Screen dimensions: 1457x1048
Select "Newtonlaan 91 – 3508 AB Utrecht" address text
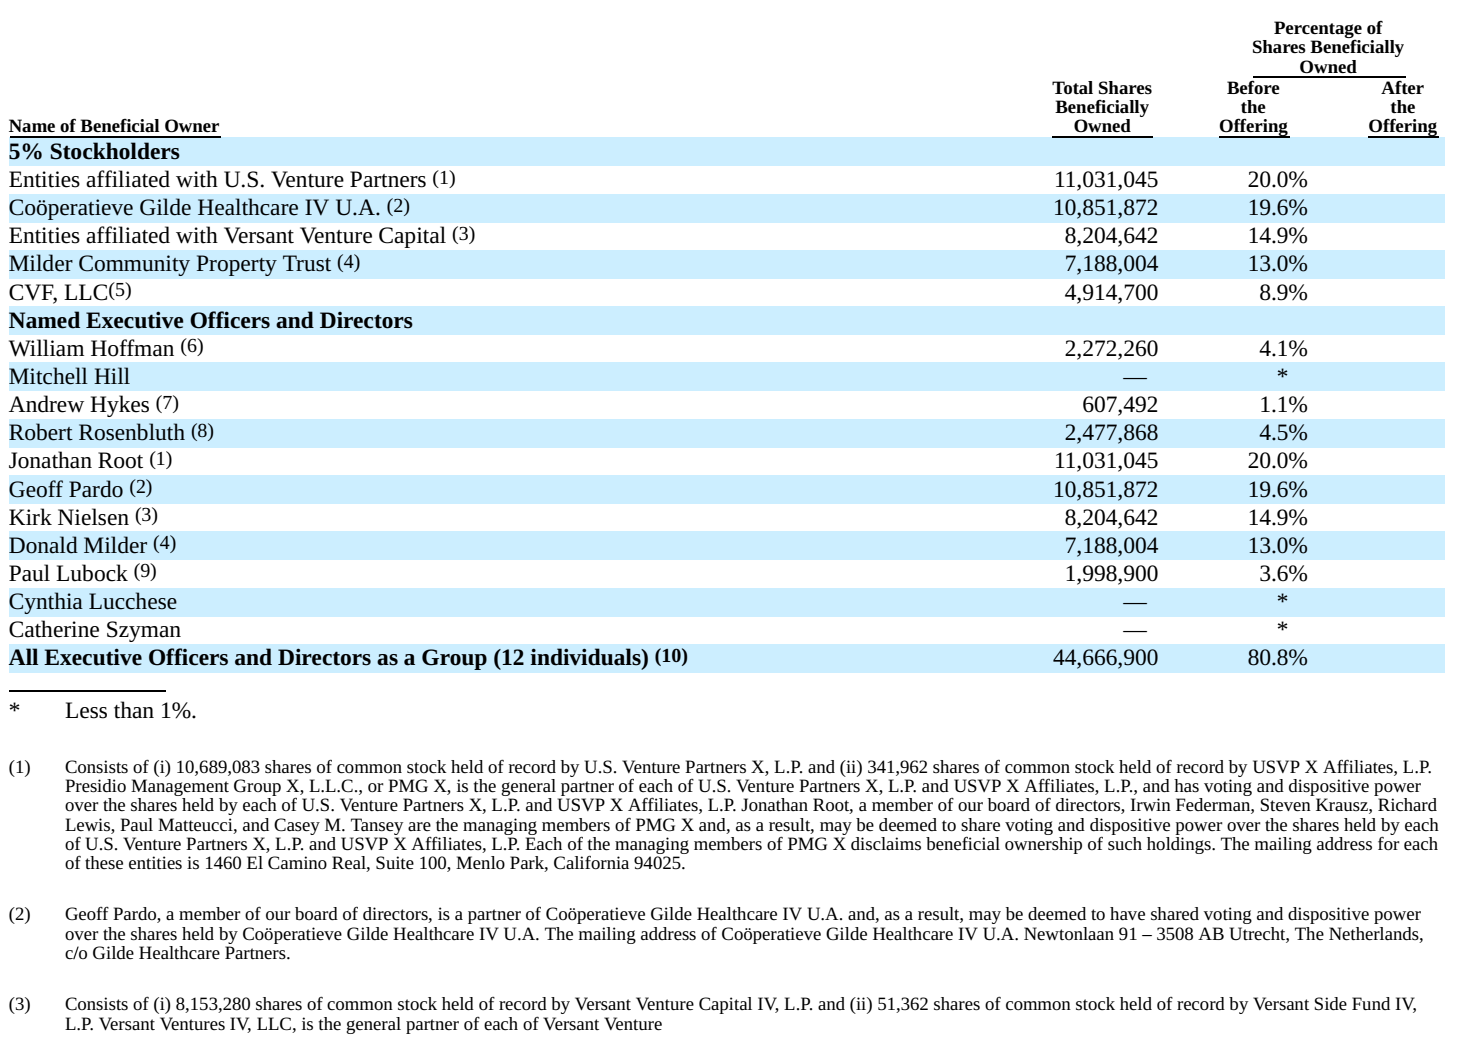point(1155,934)
